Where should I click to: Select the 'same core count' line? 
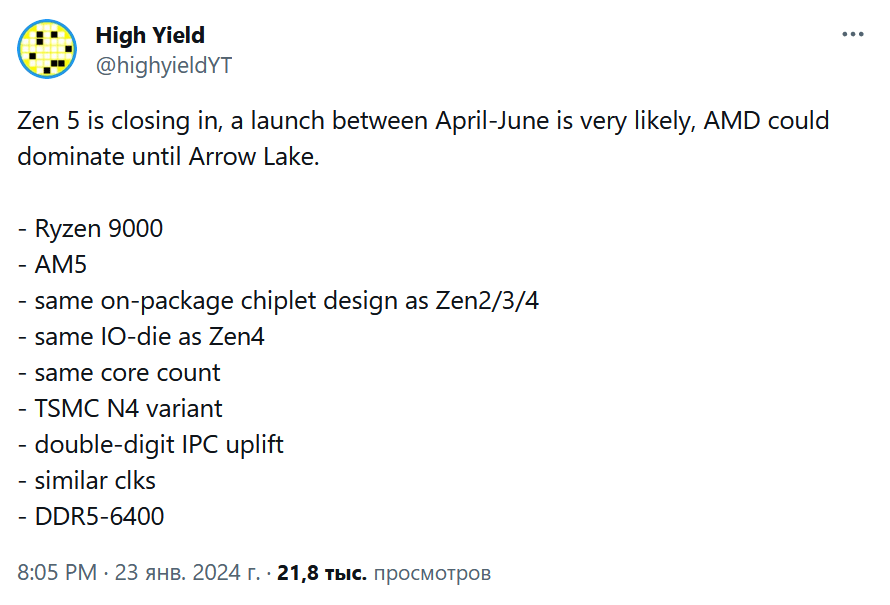119,373
